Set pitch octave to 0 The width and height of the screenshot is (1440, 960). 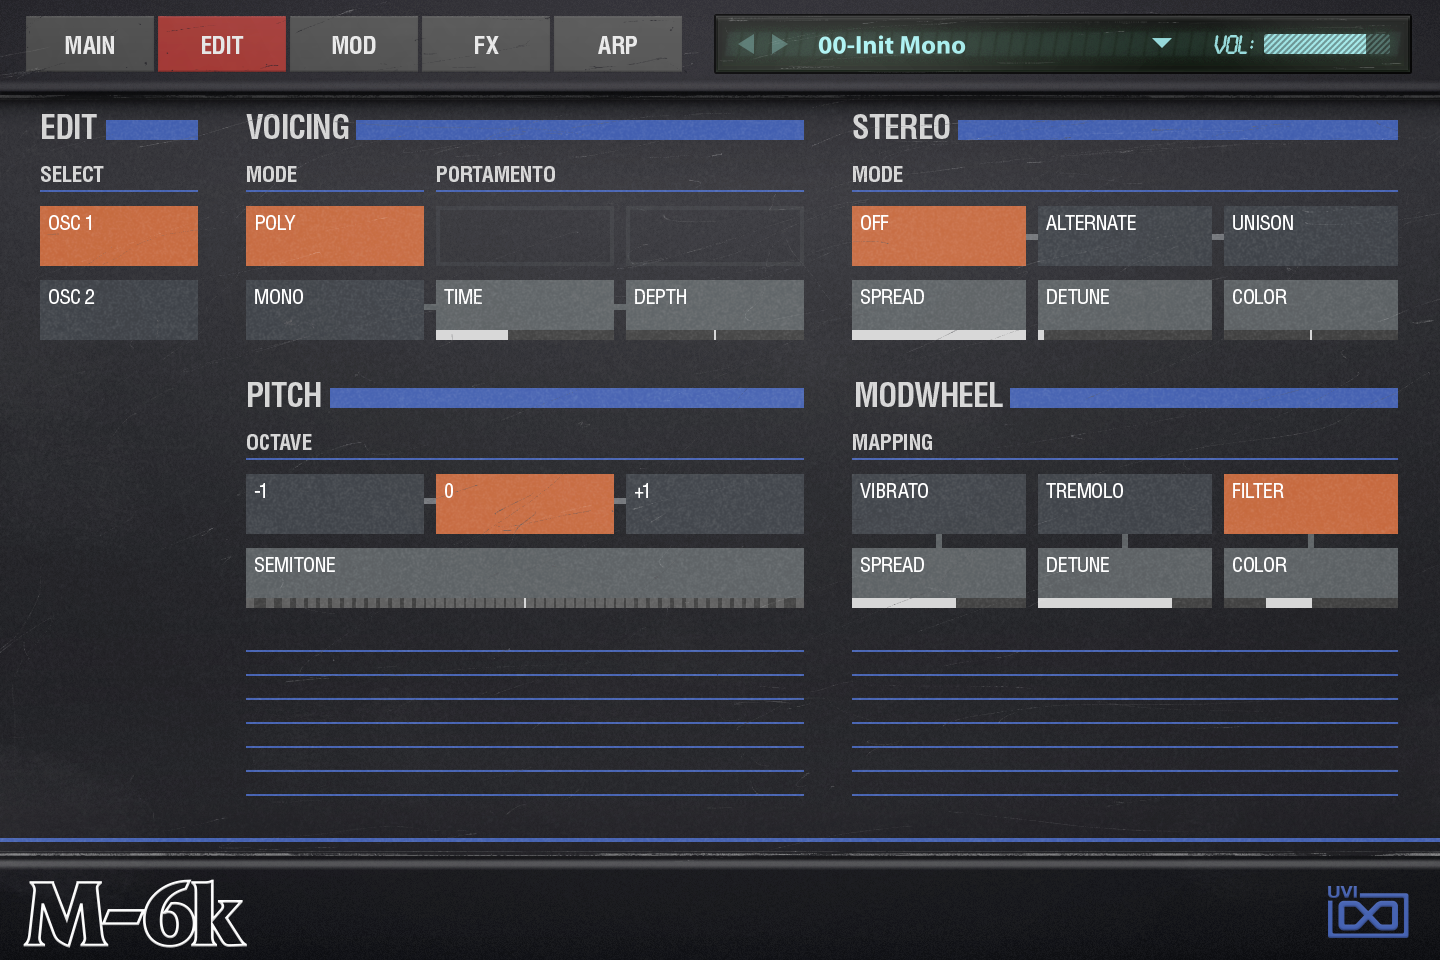pos(525,504)
